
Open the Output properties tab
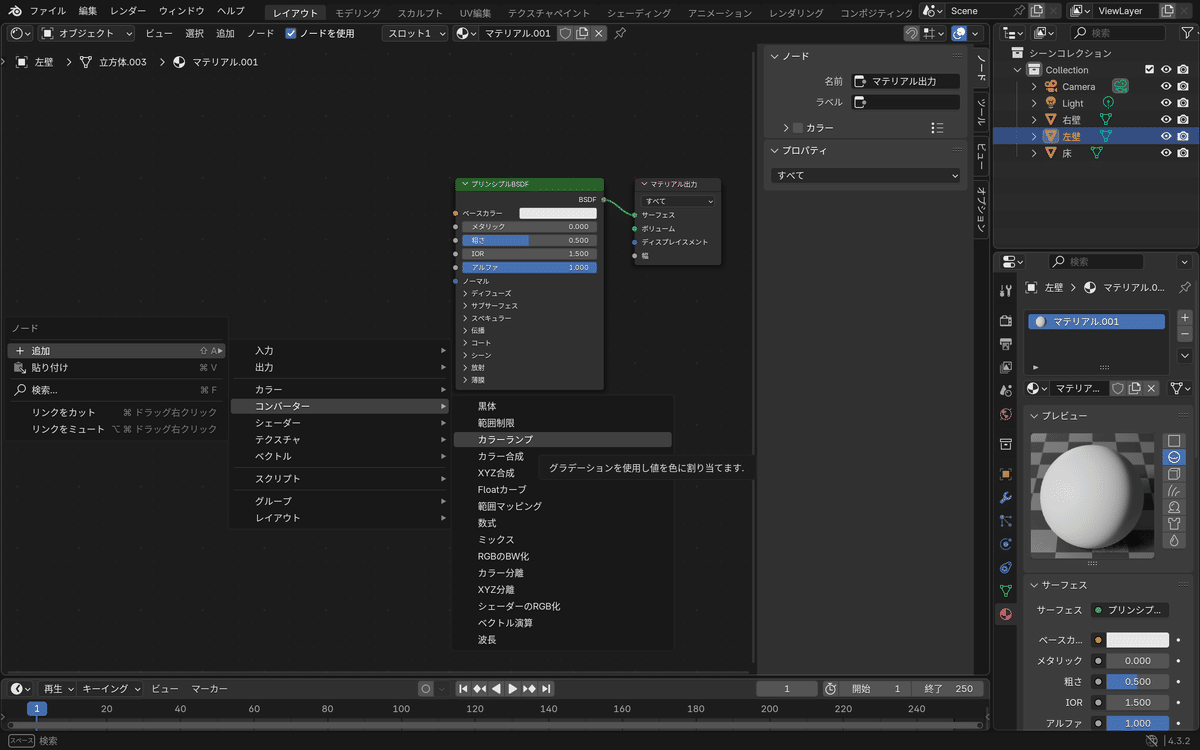pos(1006,343)
